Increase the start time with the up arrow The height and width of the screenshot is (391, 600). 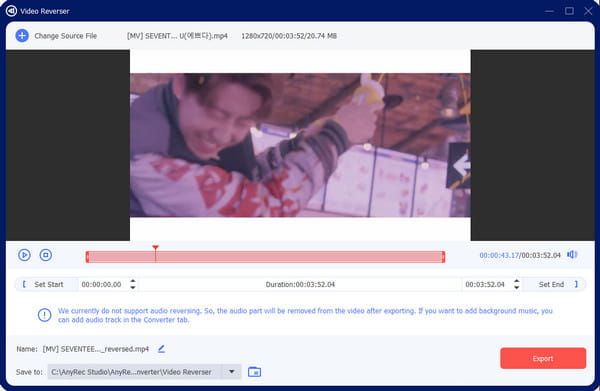pos(133,281)
